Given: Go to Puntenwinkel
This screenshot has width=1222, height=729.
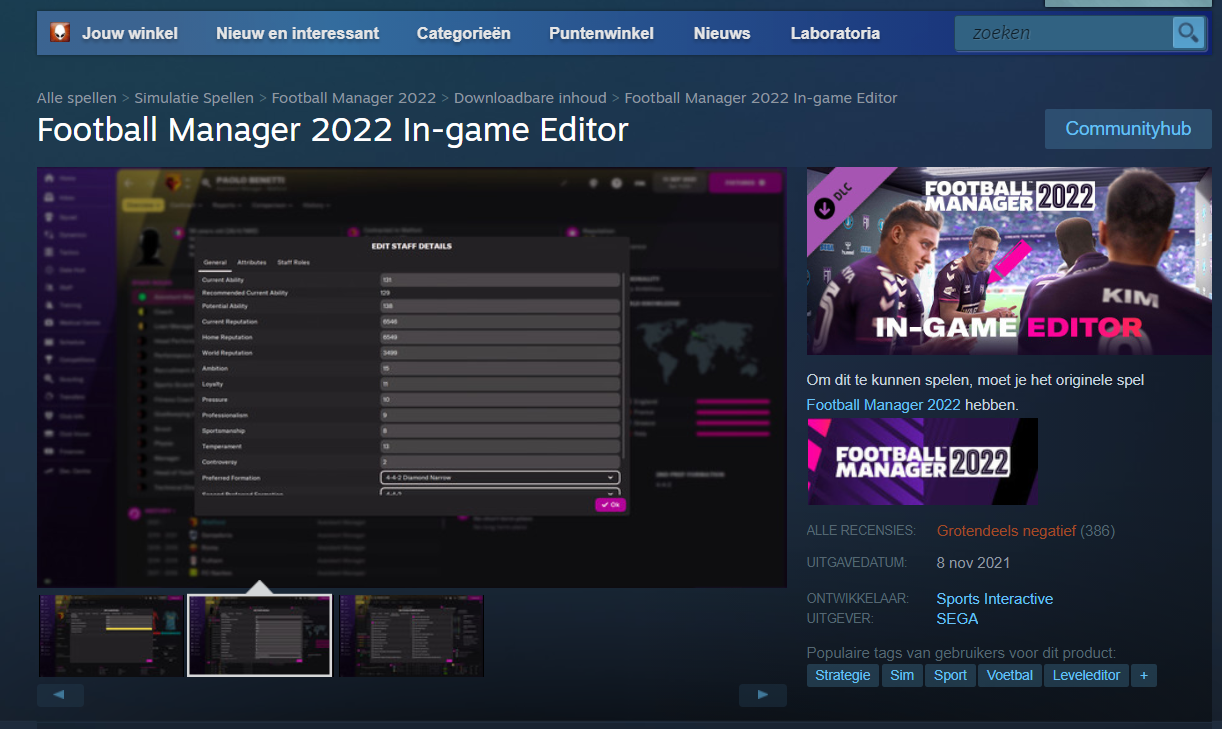Looking at the screenshot, I should coord(601,33).
